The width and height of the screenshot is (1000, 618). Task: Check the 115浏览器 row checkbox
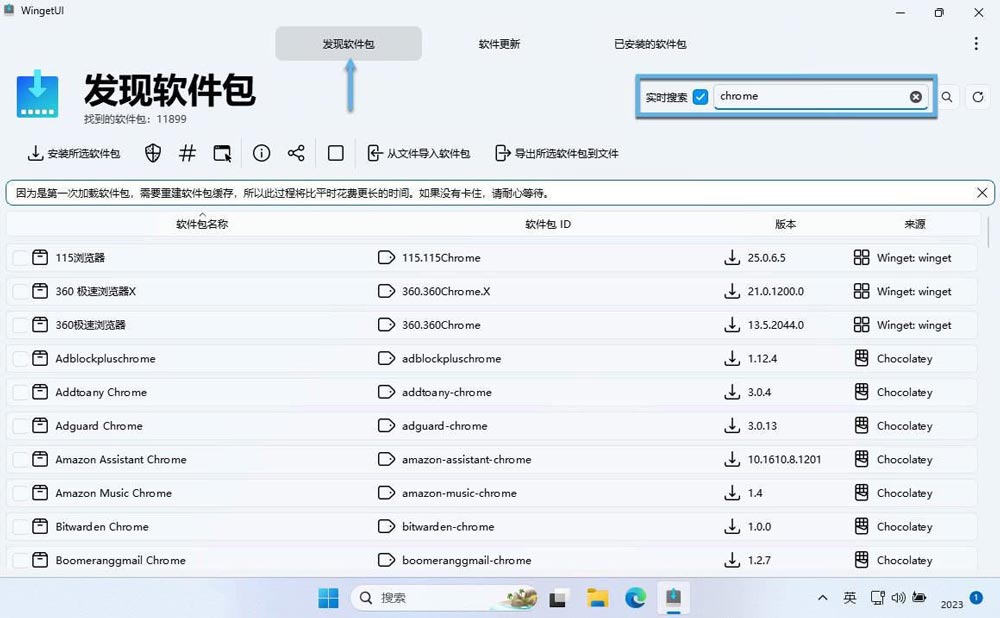coord(20,258)
